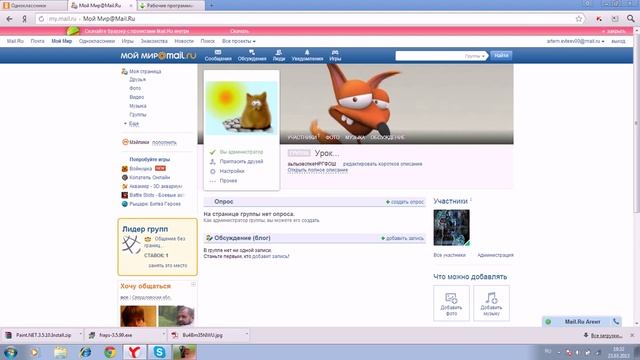Open Сообщения messages icon in header
Screen dimensions: 640x360
pos(218,55)
